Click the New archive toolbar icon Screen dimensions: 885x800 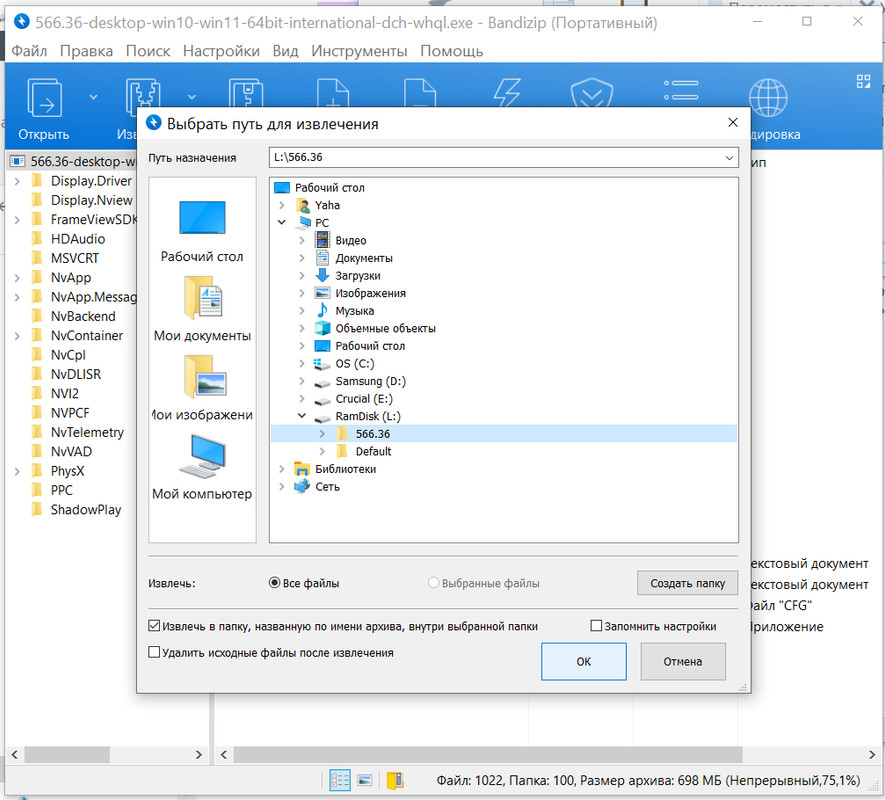point(246,93)
